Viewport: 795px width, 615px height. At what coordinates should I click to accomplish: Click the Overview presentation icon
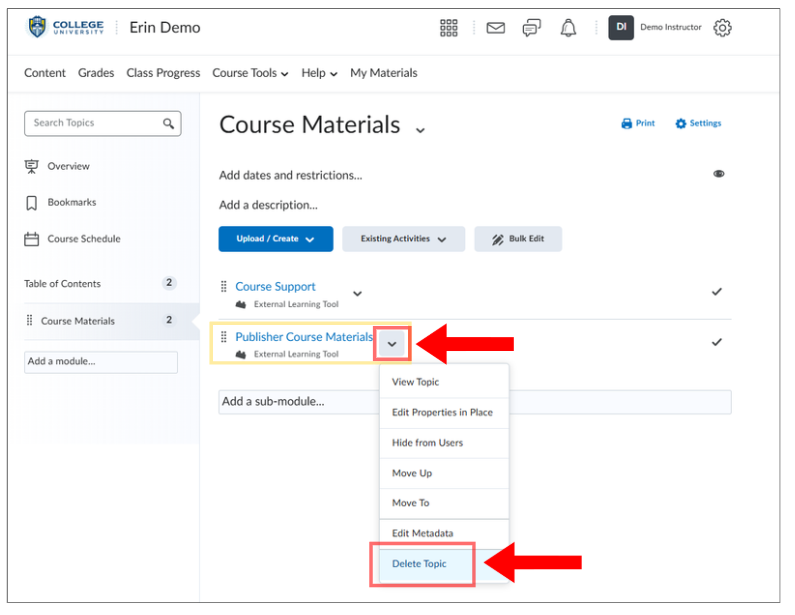tap(31, 166)
